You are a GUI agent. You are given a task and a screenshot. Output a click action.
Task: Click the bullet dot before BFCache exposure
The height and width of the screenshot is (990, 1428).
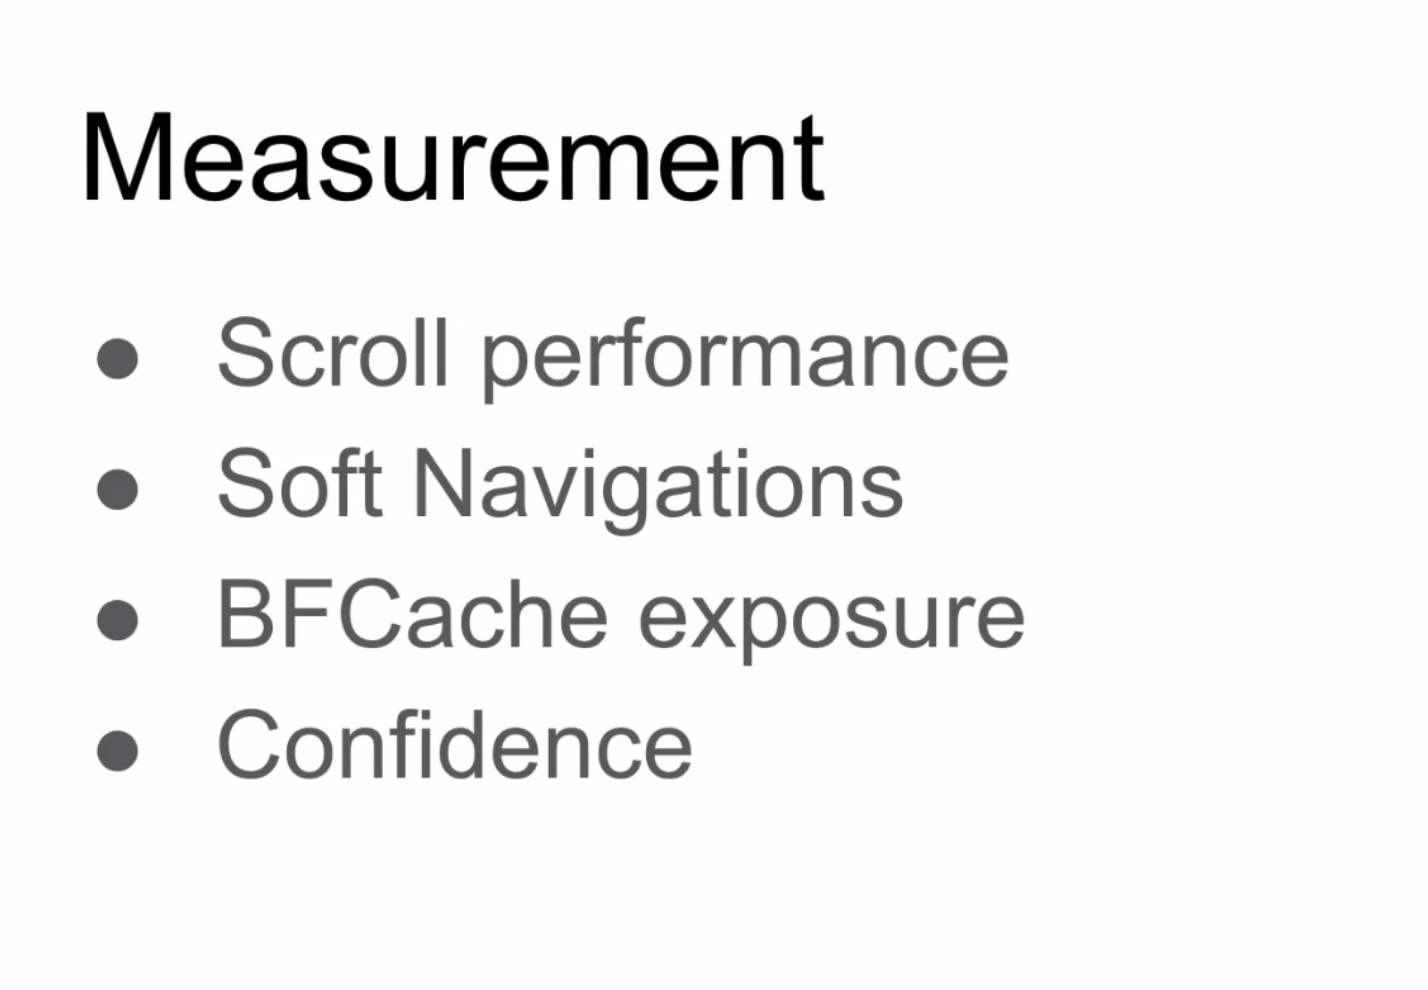pyautogui.click(x=118, y=620)
